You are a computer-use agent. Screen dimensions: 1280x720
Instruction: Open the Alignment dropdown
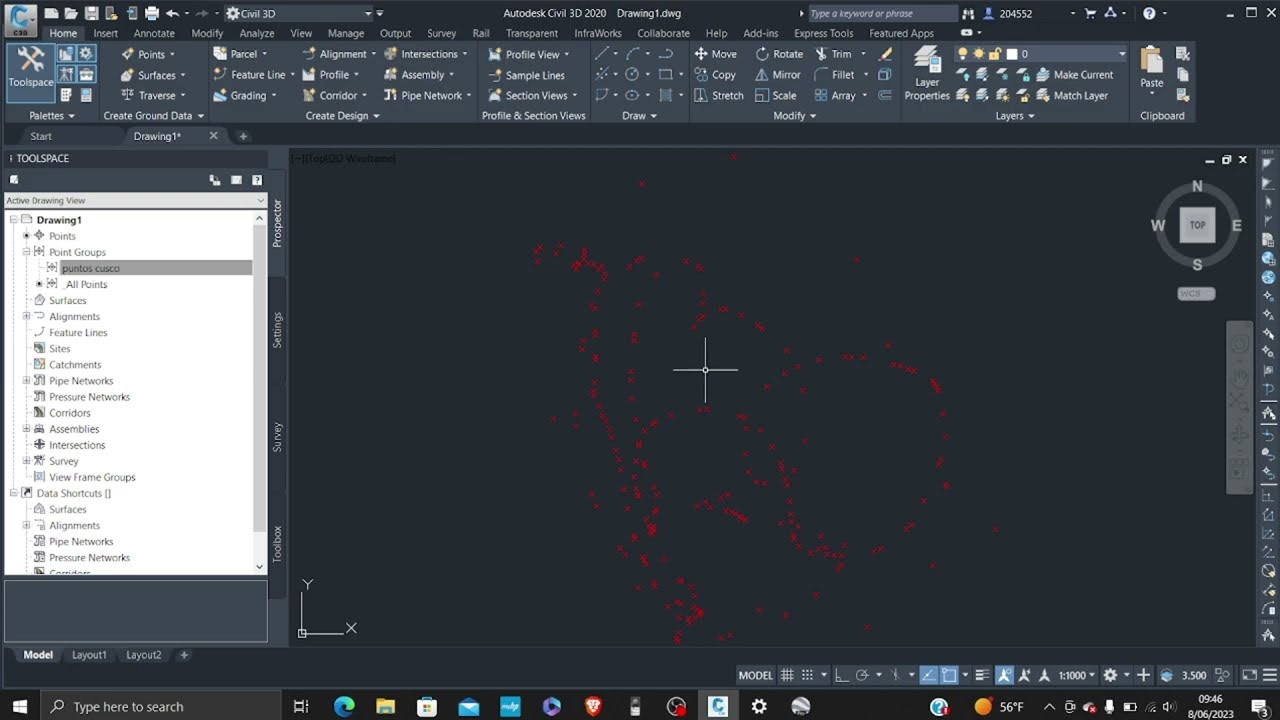340,54
